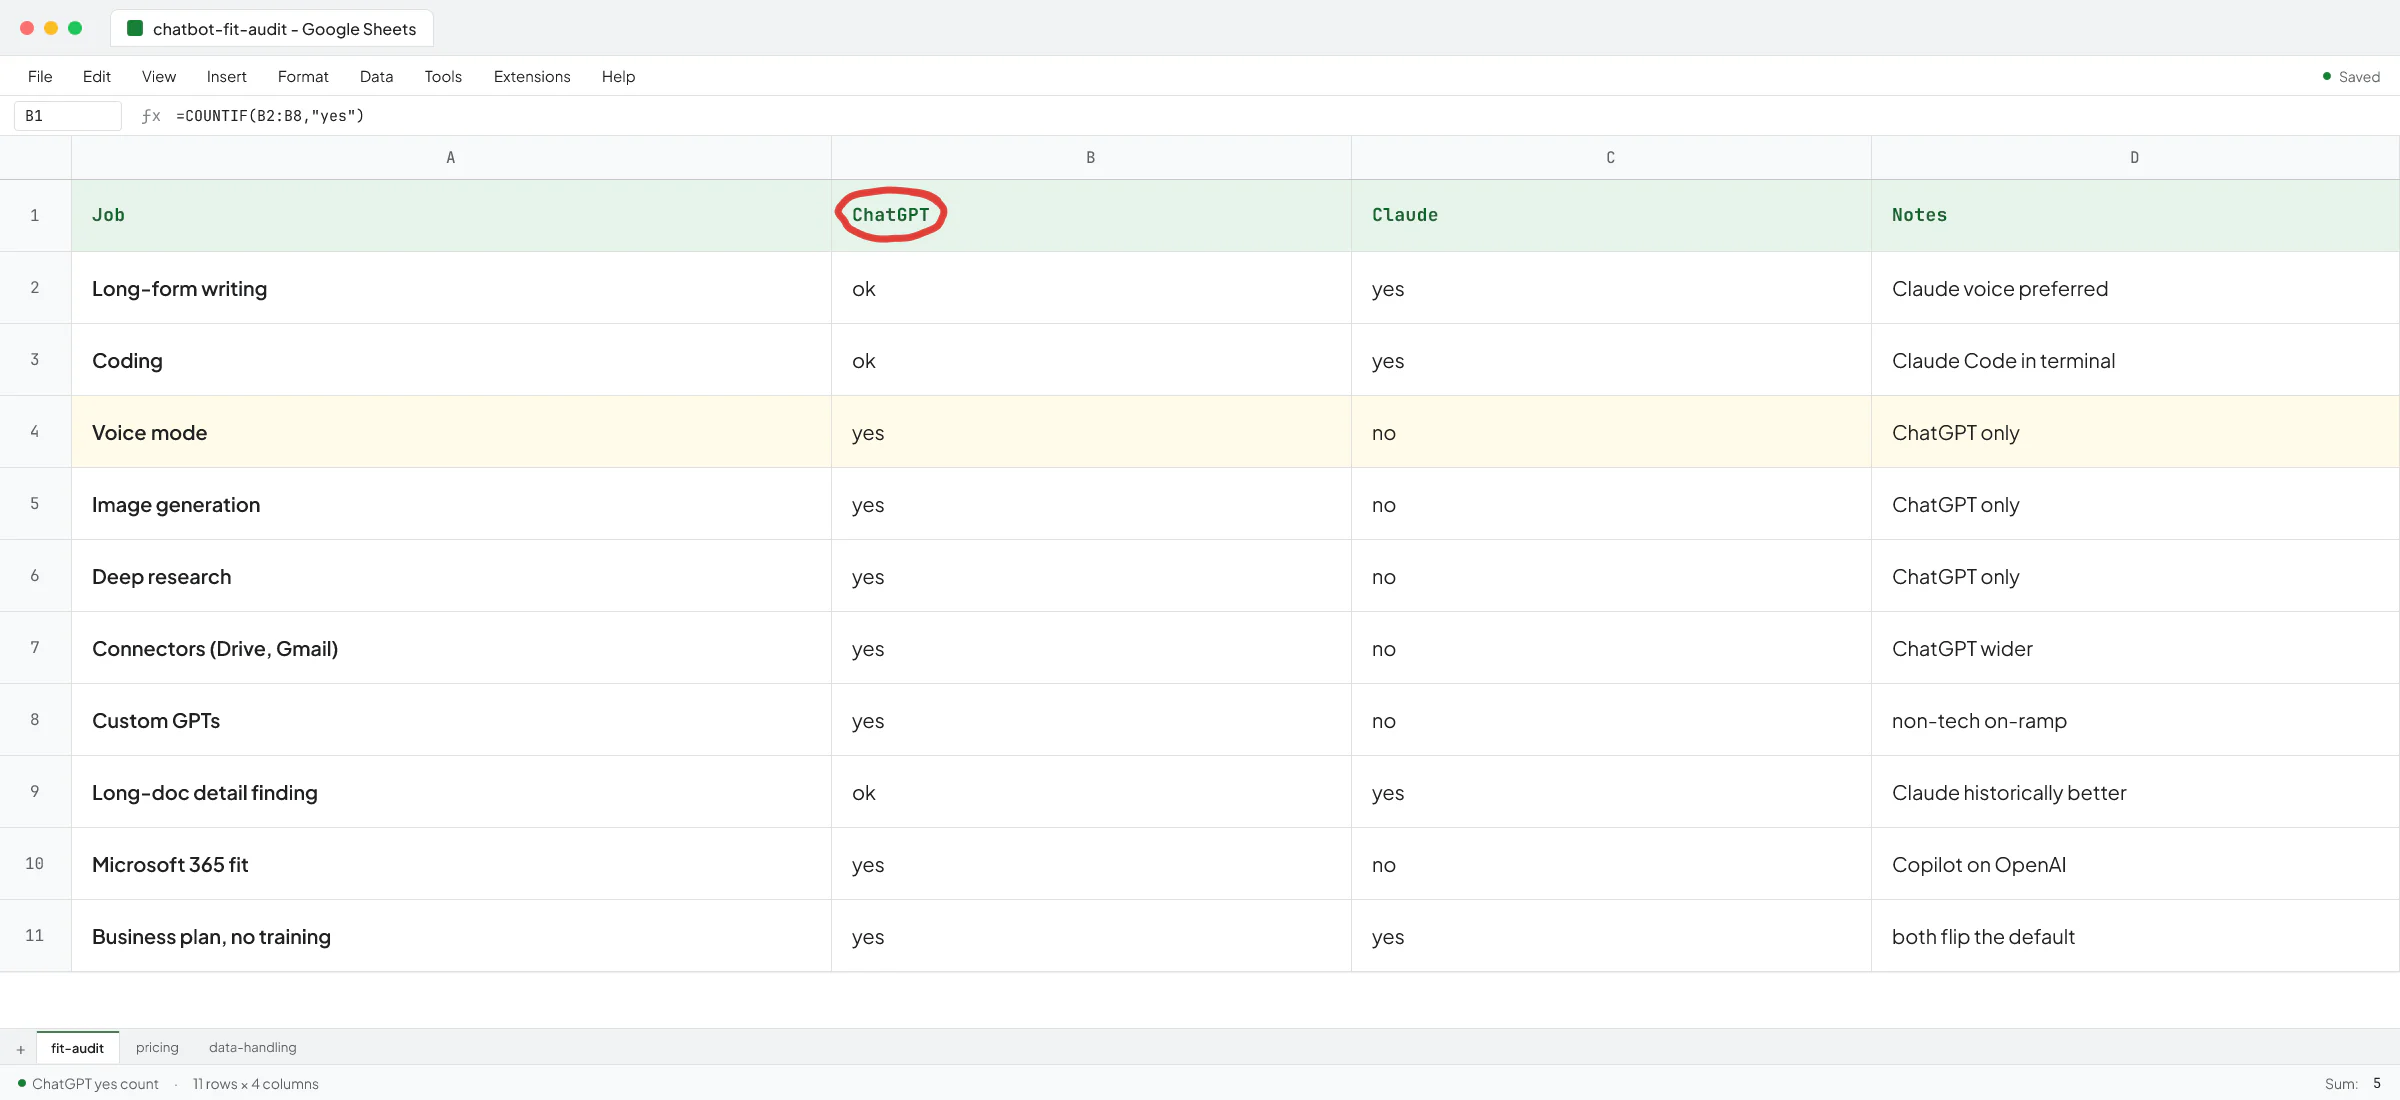2400x1100 pixels.
Task: Open the Extensions menu
Action: (x=532, y=76)
